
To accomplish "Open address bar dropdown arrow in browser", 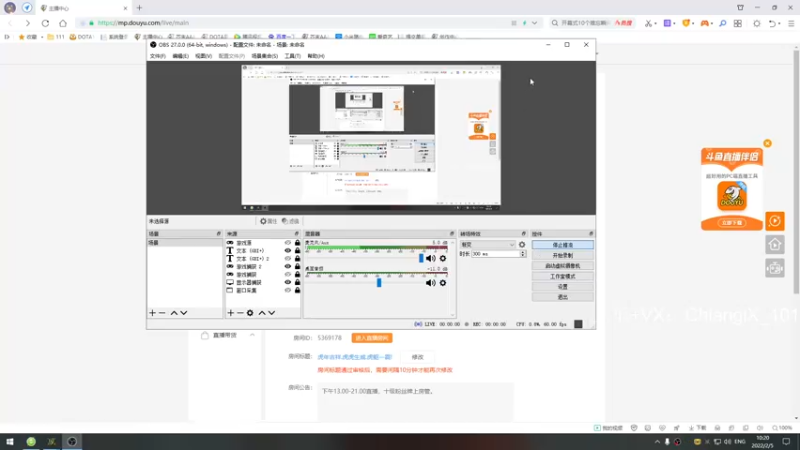I will point(534,23).
